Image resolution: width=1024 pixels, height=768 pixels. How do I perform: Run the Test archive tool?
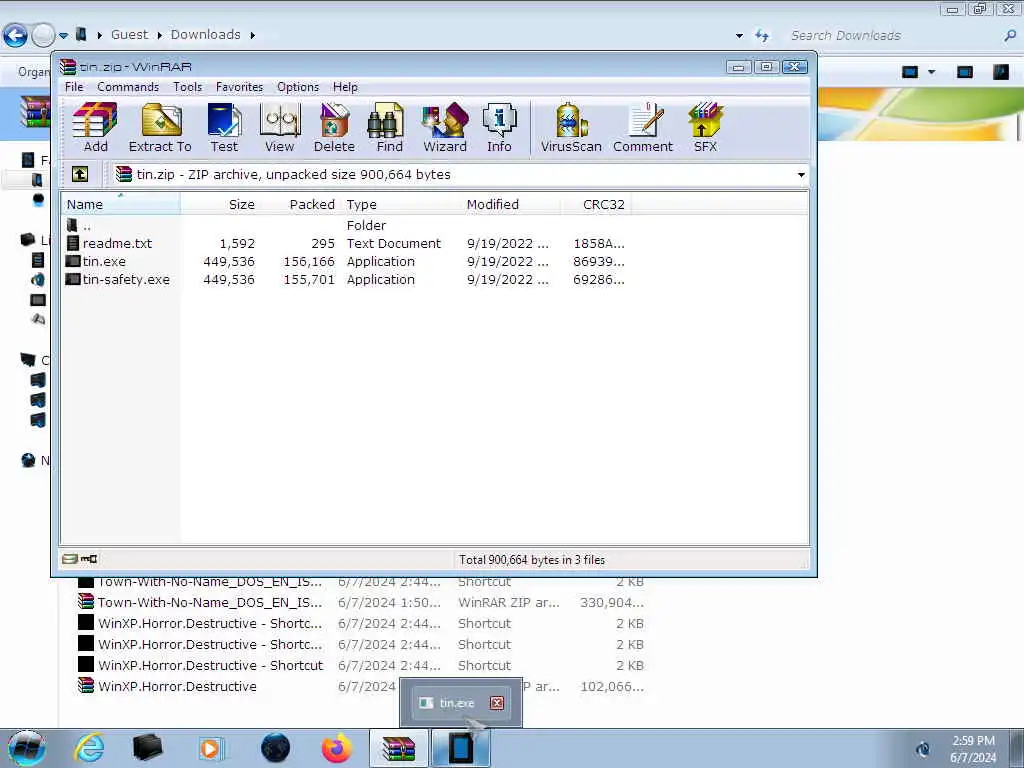coord(224,128)
